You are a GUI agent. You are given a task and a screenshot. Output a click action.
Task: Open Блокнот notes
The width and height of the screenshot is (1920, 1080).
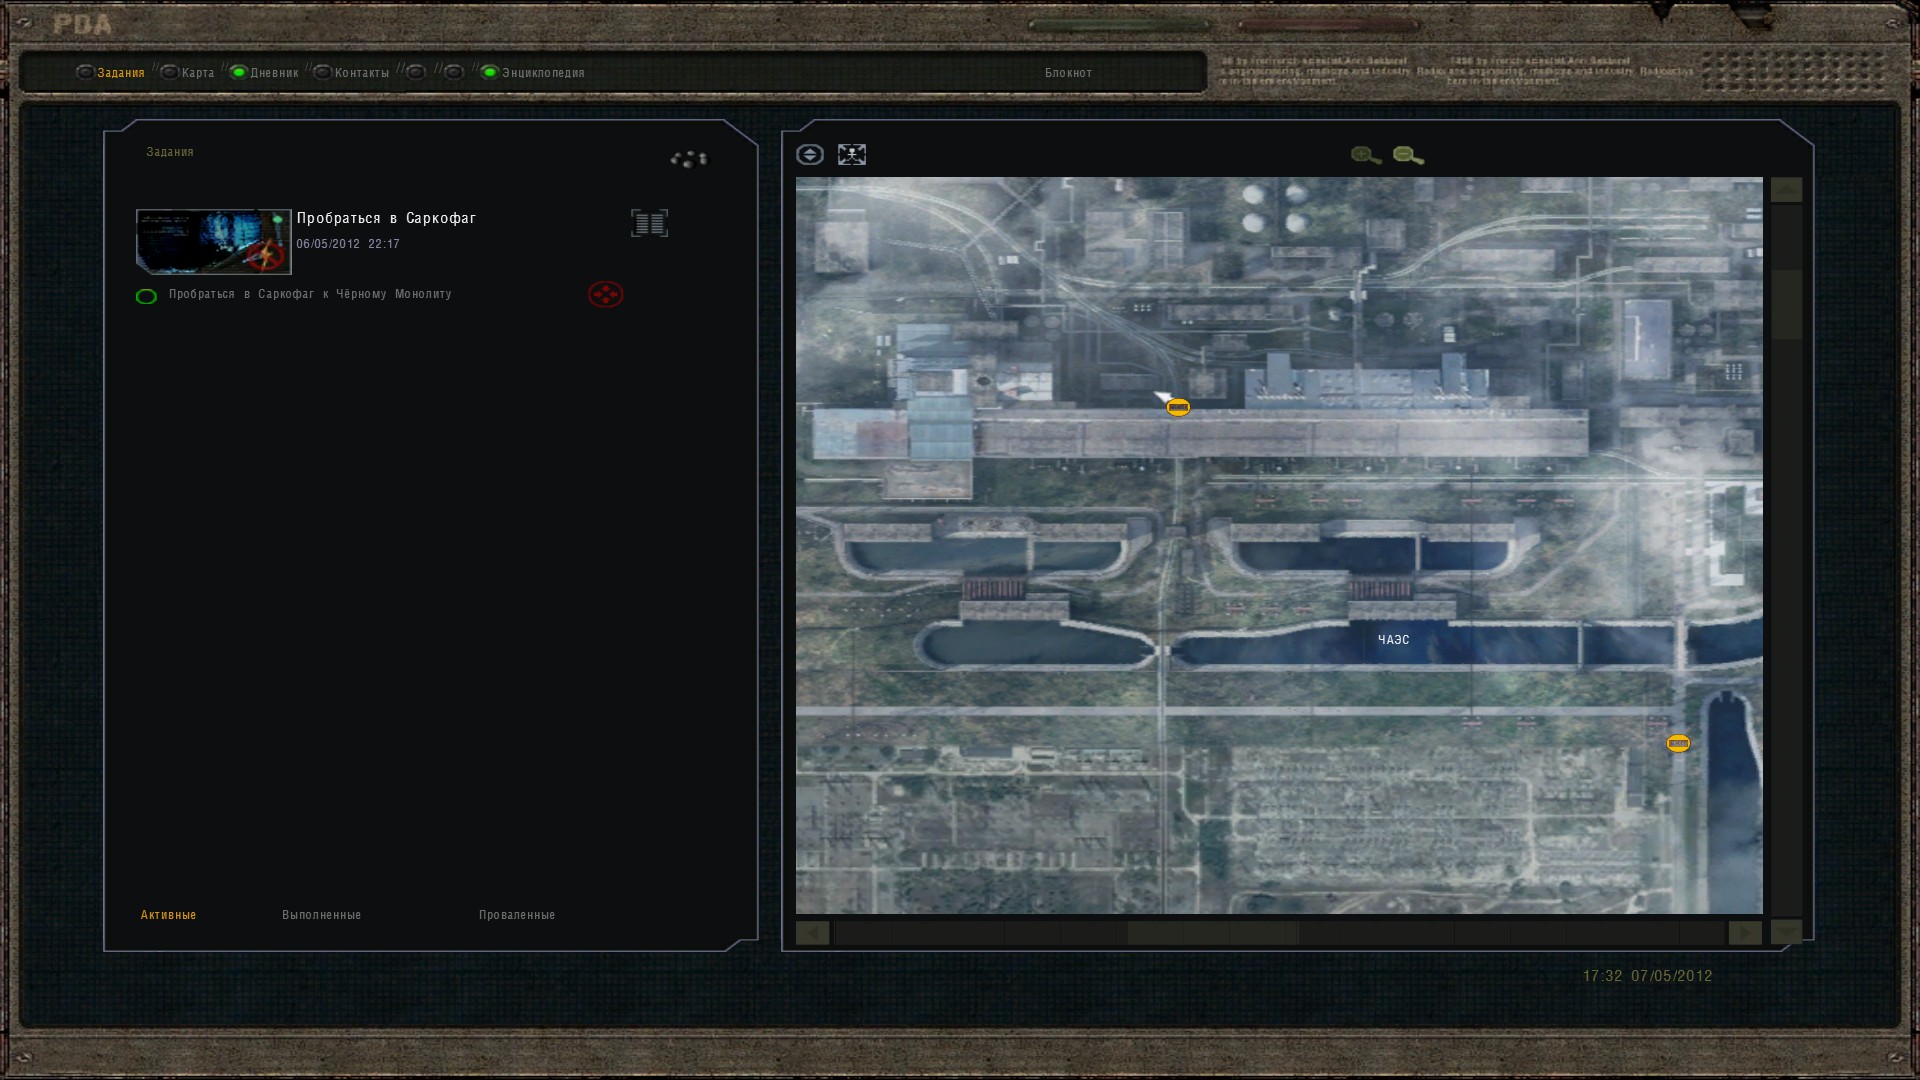coord(1068,73)
